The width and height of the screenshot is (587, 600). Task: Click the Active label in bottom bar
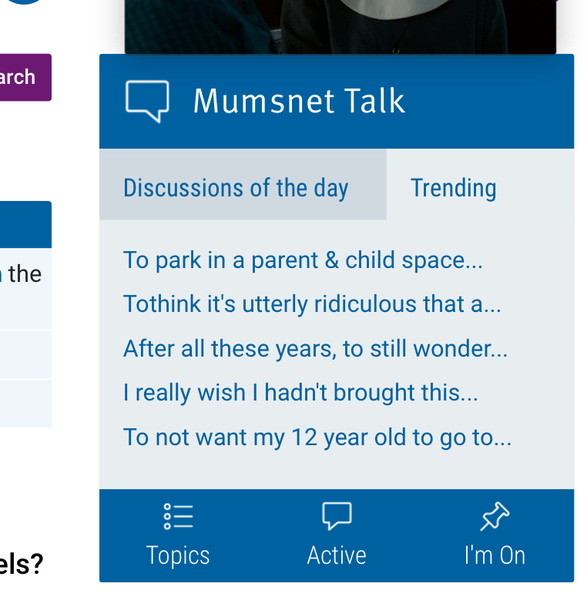coord(337,555)
